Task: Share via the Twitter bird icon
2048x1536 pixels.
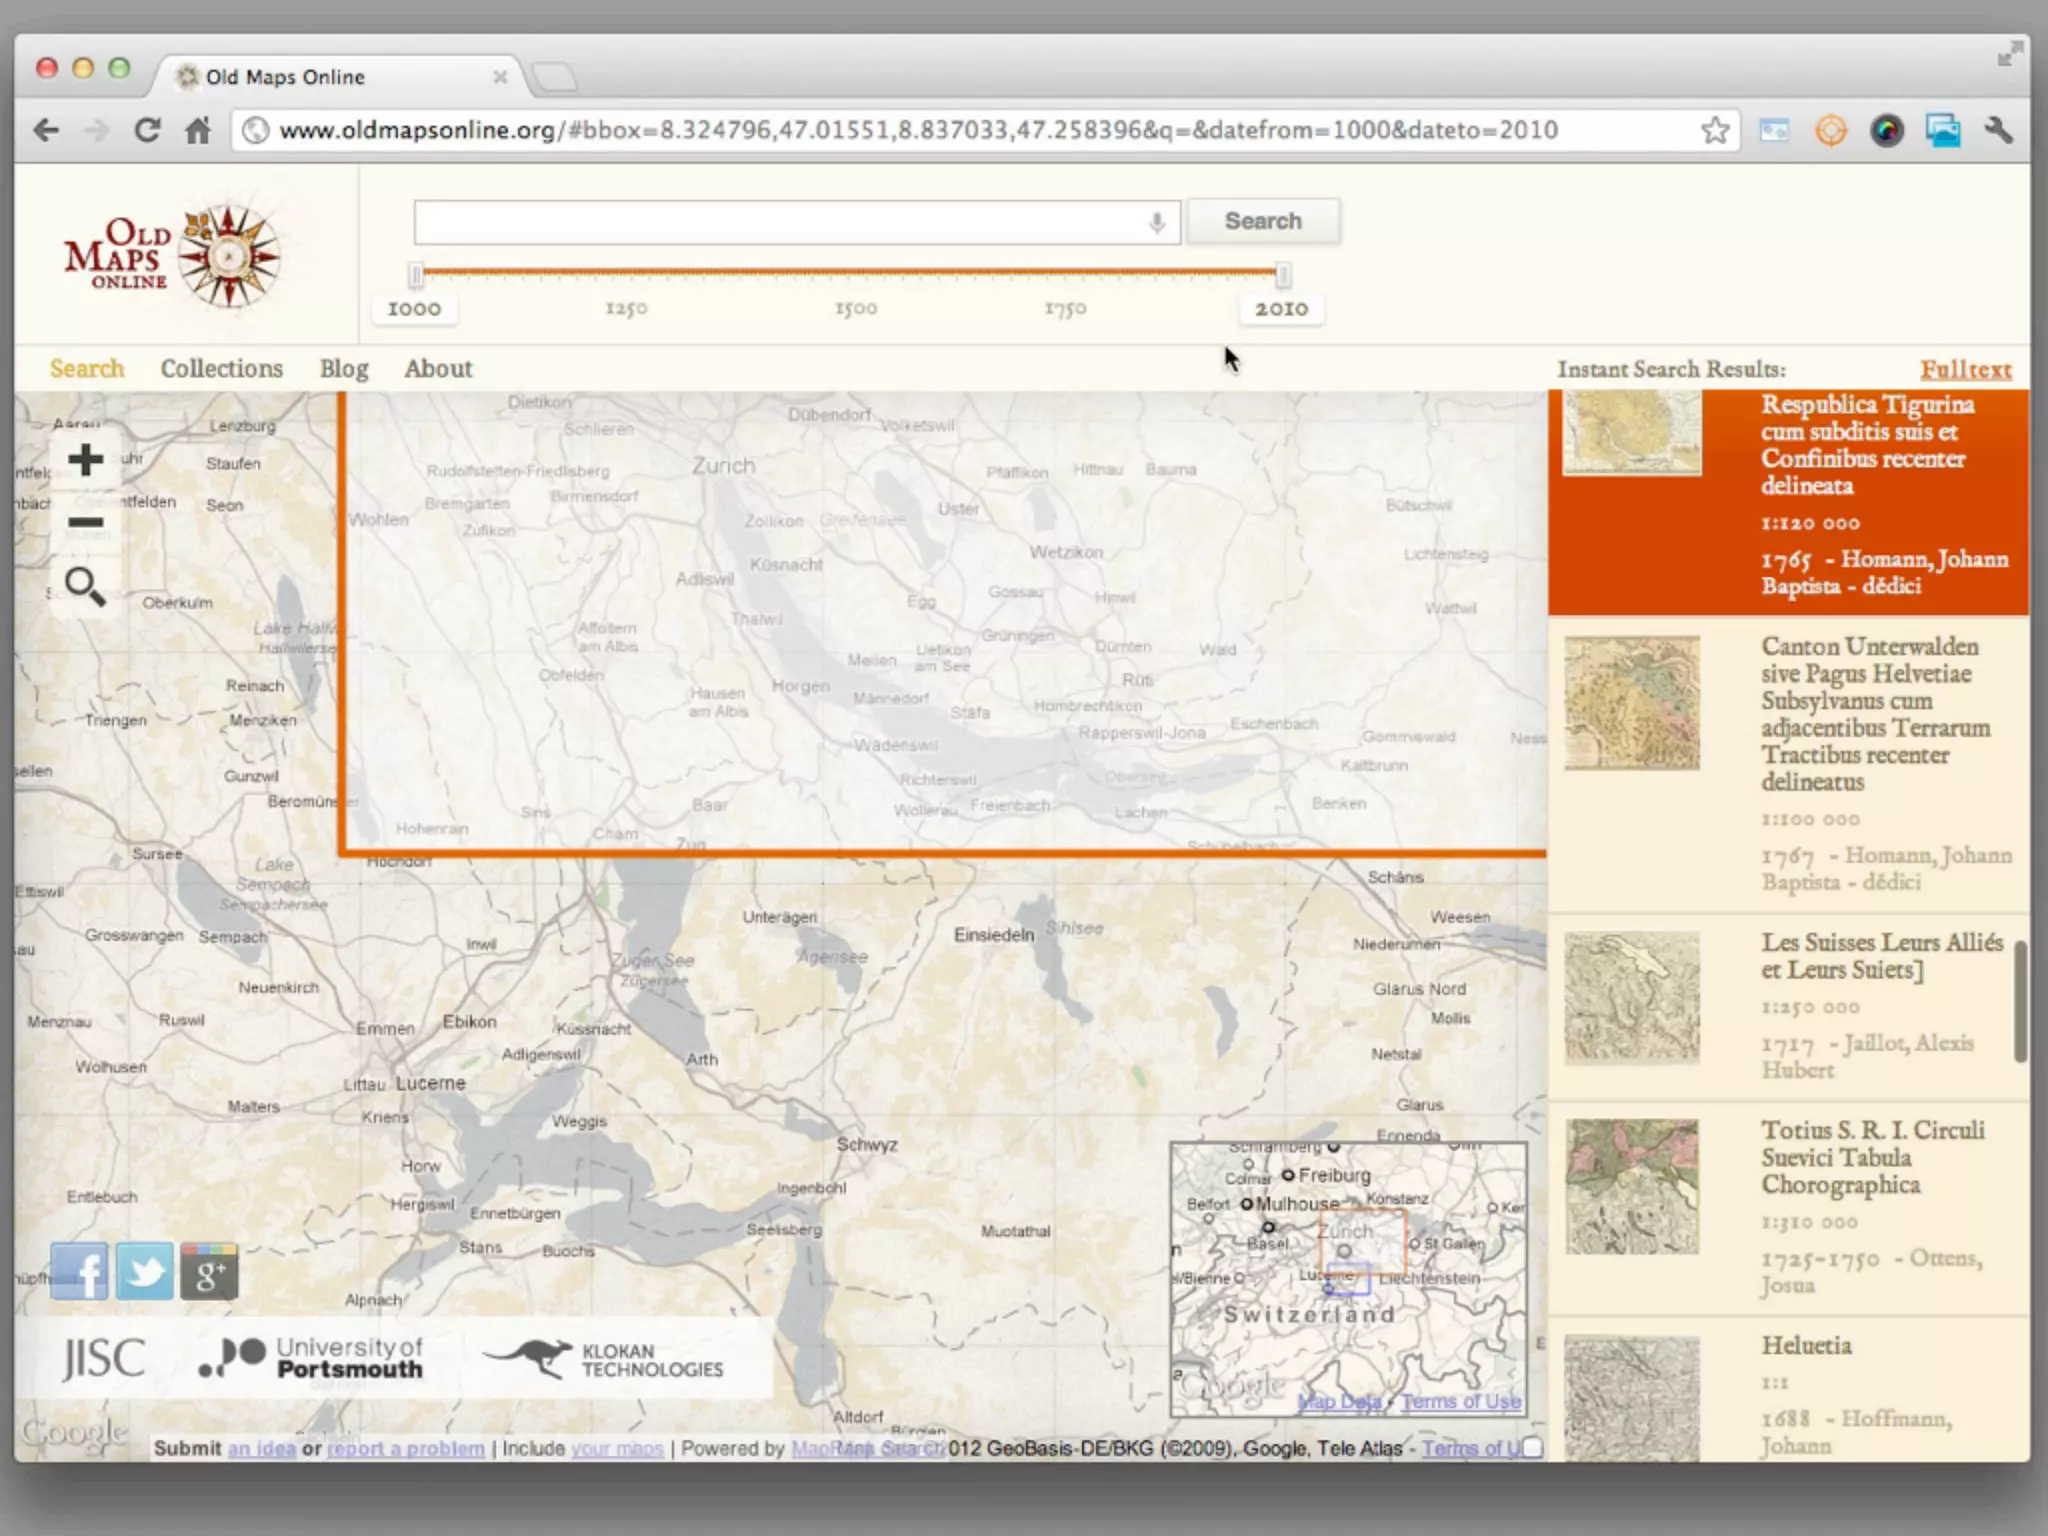Action: click(145, 1271)
